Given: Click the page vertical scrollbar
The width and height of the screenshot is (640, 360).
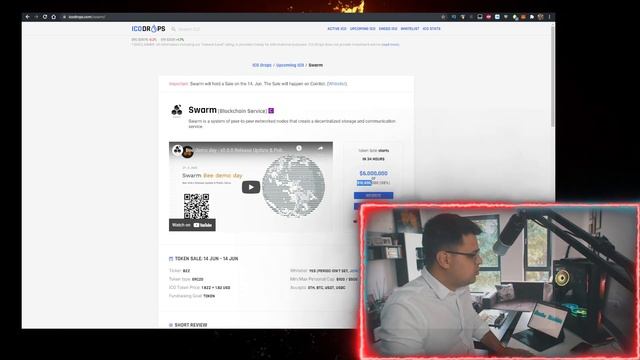Looking at the screenshot, I should 553,76.
